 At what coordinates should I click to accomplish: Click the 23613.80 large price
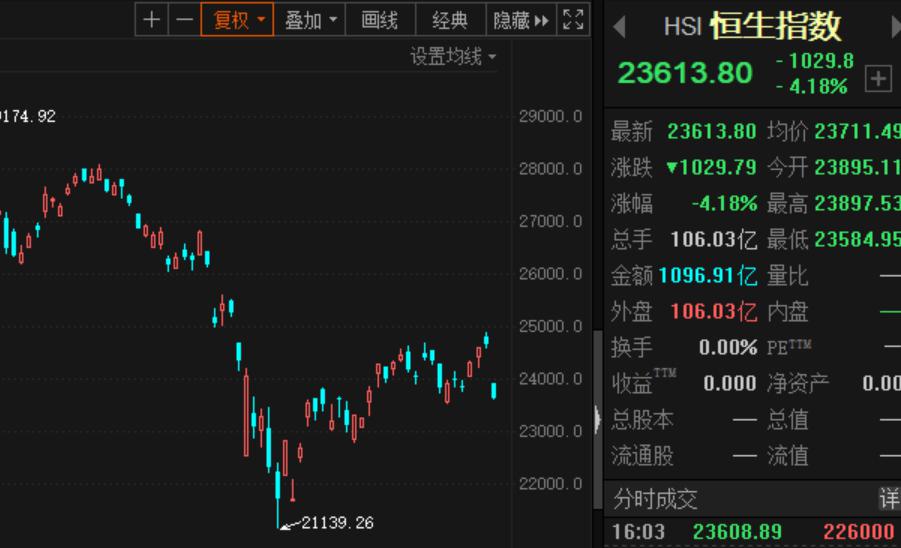coord(684,73)
